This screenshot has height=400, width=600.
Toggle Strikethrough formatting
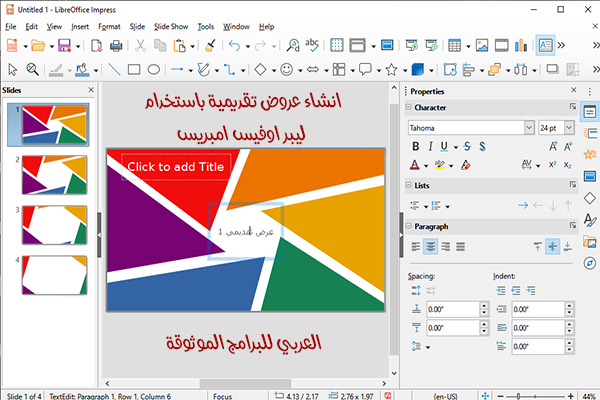[467, 147]
